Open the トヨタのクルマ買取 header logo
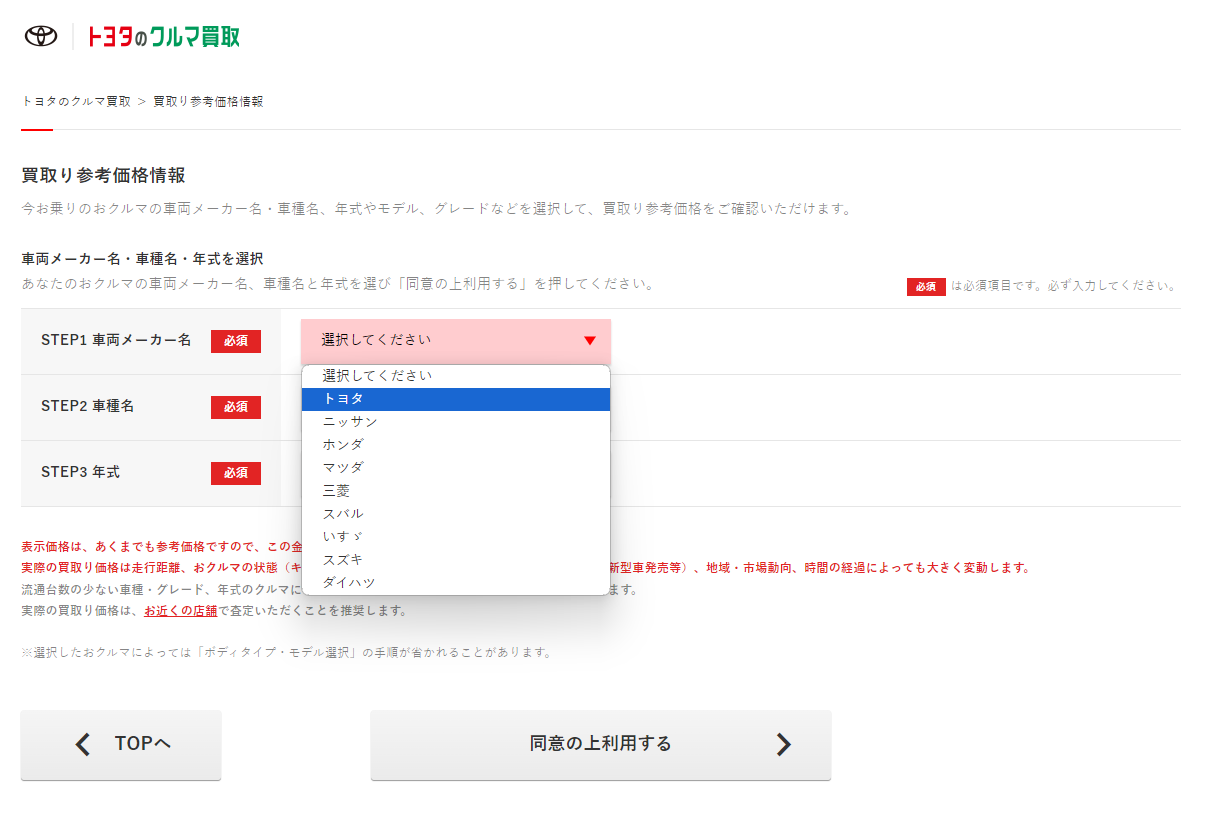The width and height of the screenshot is (1217, 815). pyautogui.click(x=164, y=37)
